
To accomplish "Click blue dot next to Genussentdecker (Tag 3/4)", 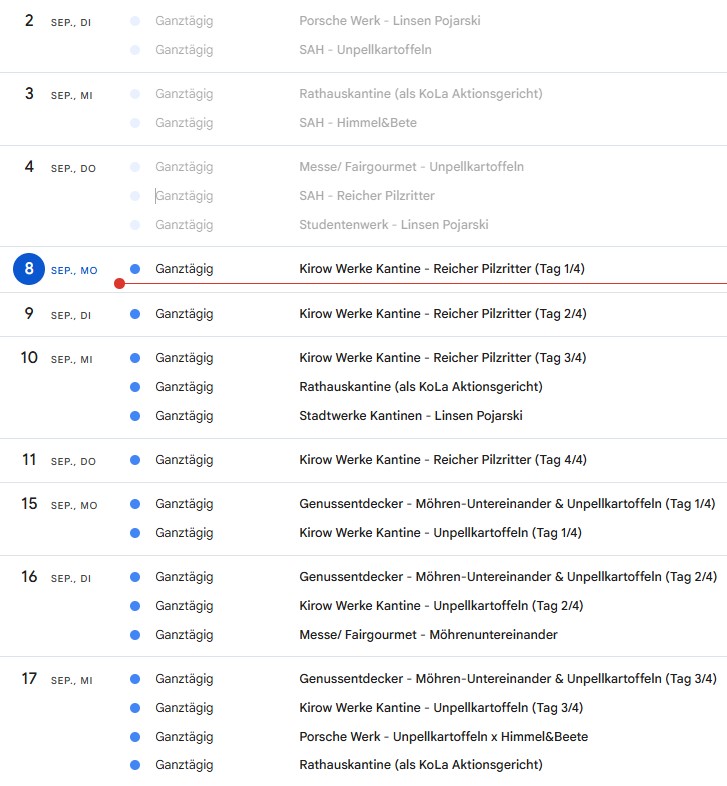I will point(135,679).
